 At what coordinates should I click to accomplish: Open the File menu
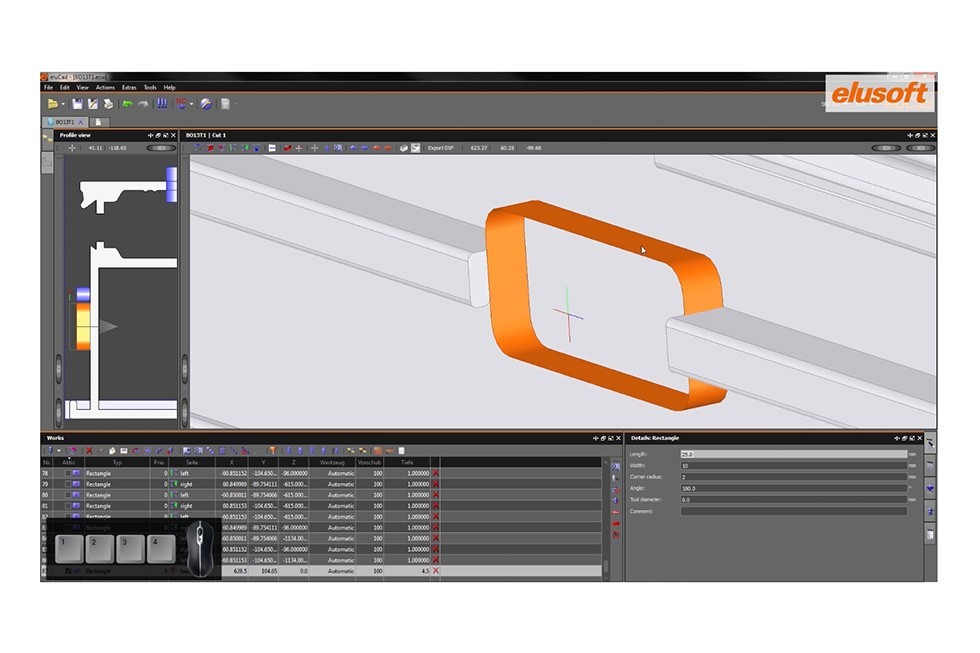(48, 87)
